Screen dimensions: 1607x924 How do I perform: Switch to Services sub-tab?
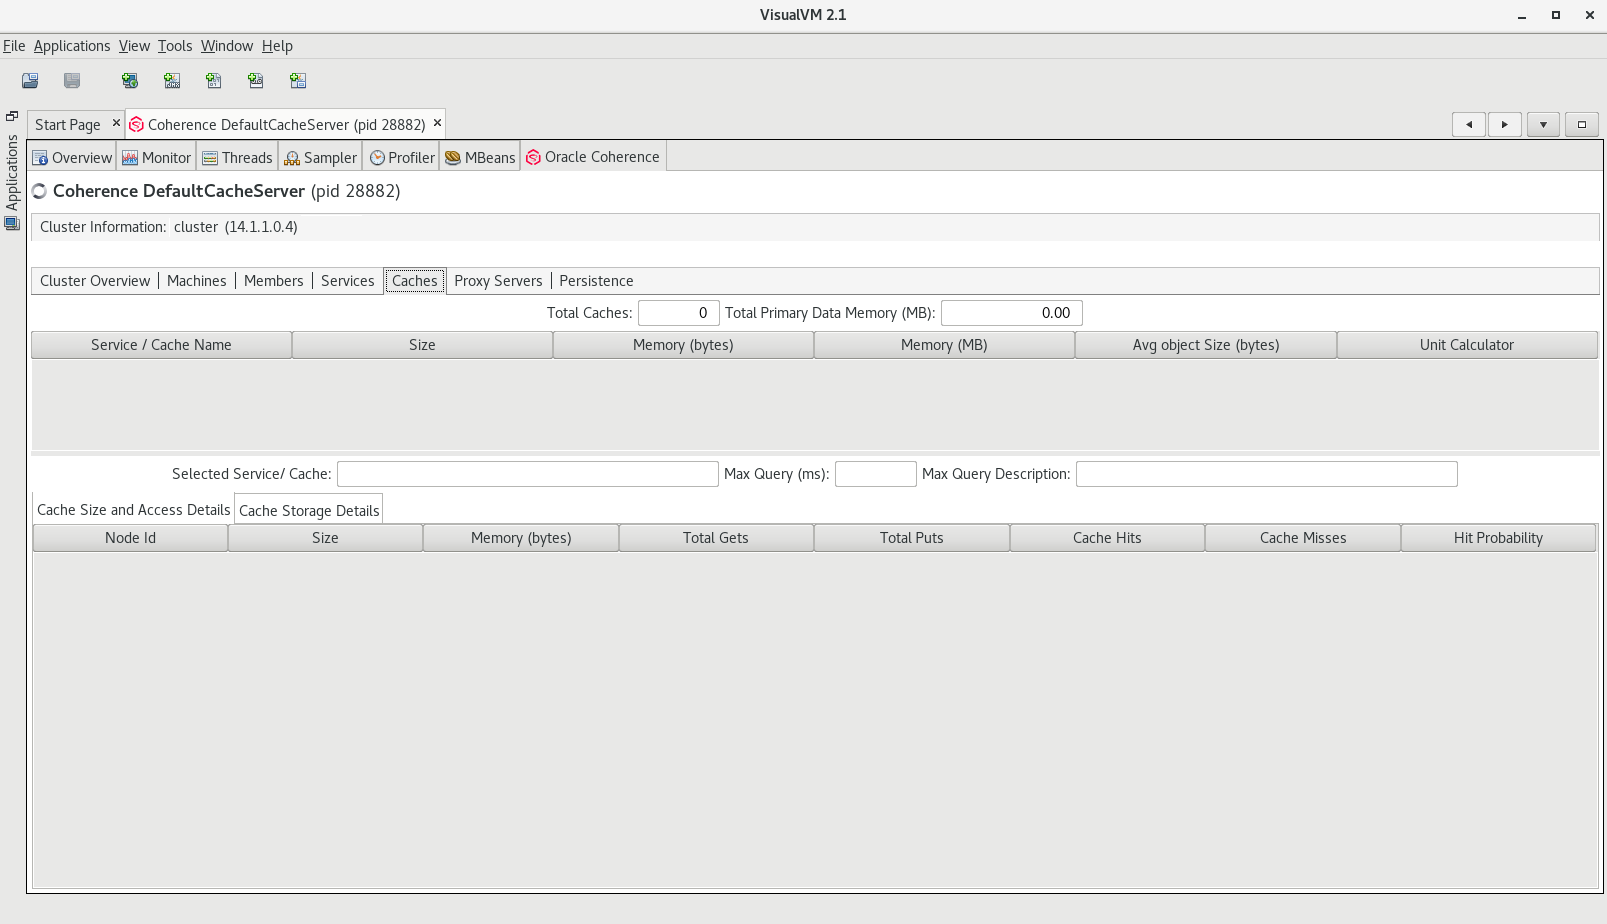348,281
